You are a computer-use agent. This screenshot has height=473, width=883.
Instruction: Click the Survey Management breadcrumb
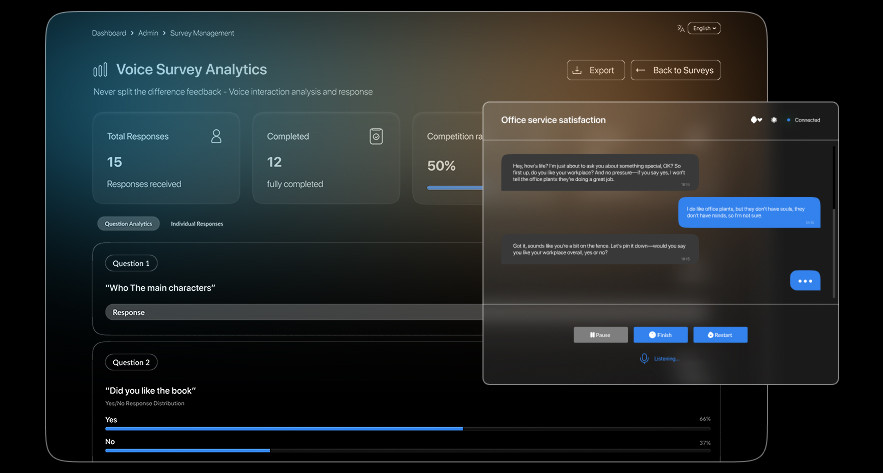point(202,33)
